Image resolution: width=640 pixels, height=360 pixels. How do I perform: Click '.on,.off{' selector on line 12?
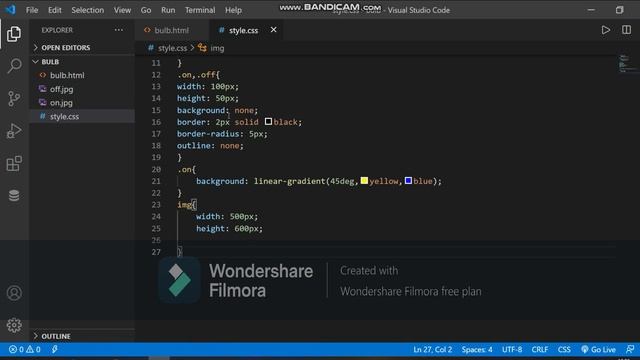point(198,75)
